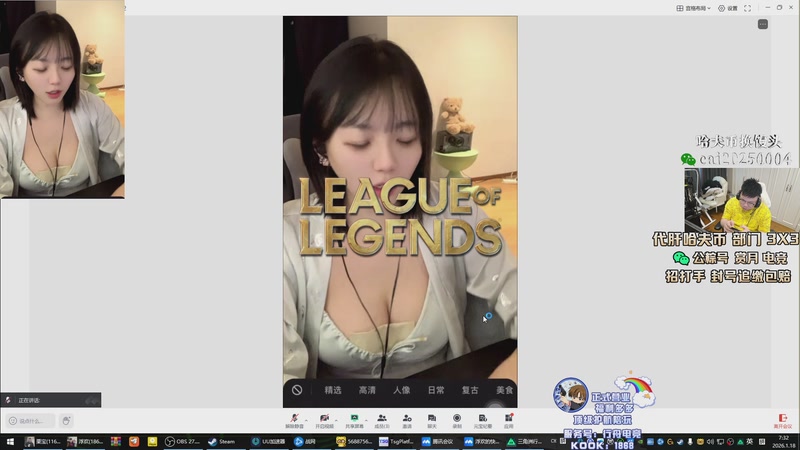Image resolution: width=800 pixels, height=450 pixels.
Task: Open the members list icon
Action: coord(382,421)
